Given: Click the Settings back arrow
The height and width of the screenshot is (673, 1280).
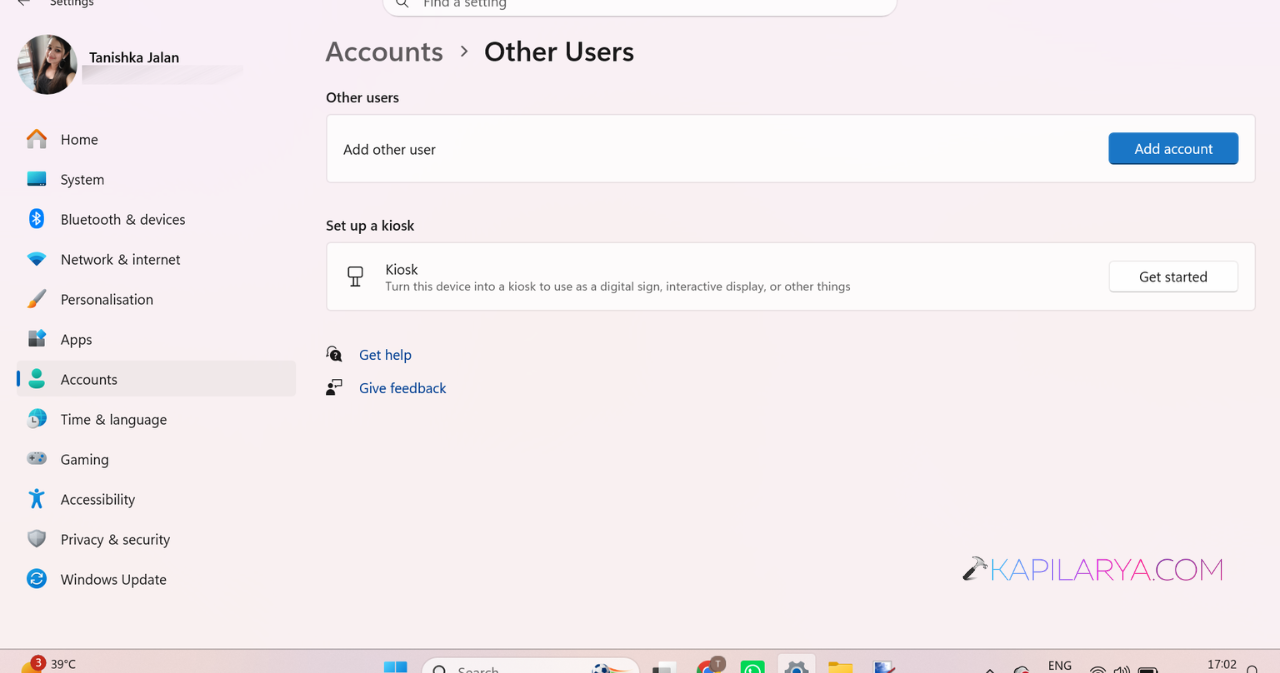Looking at the screenshot, I should coord(24,3).
